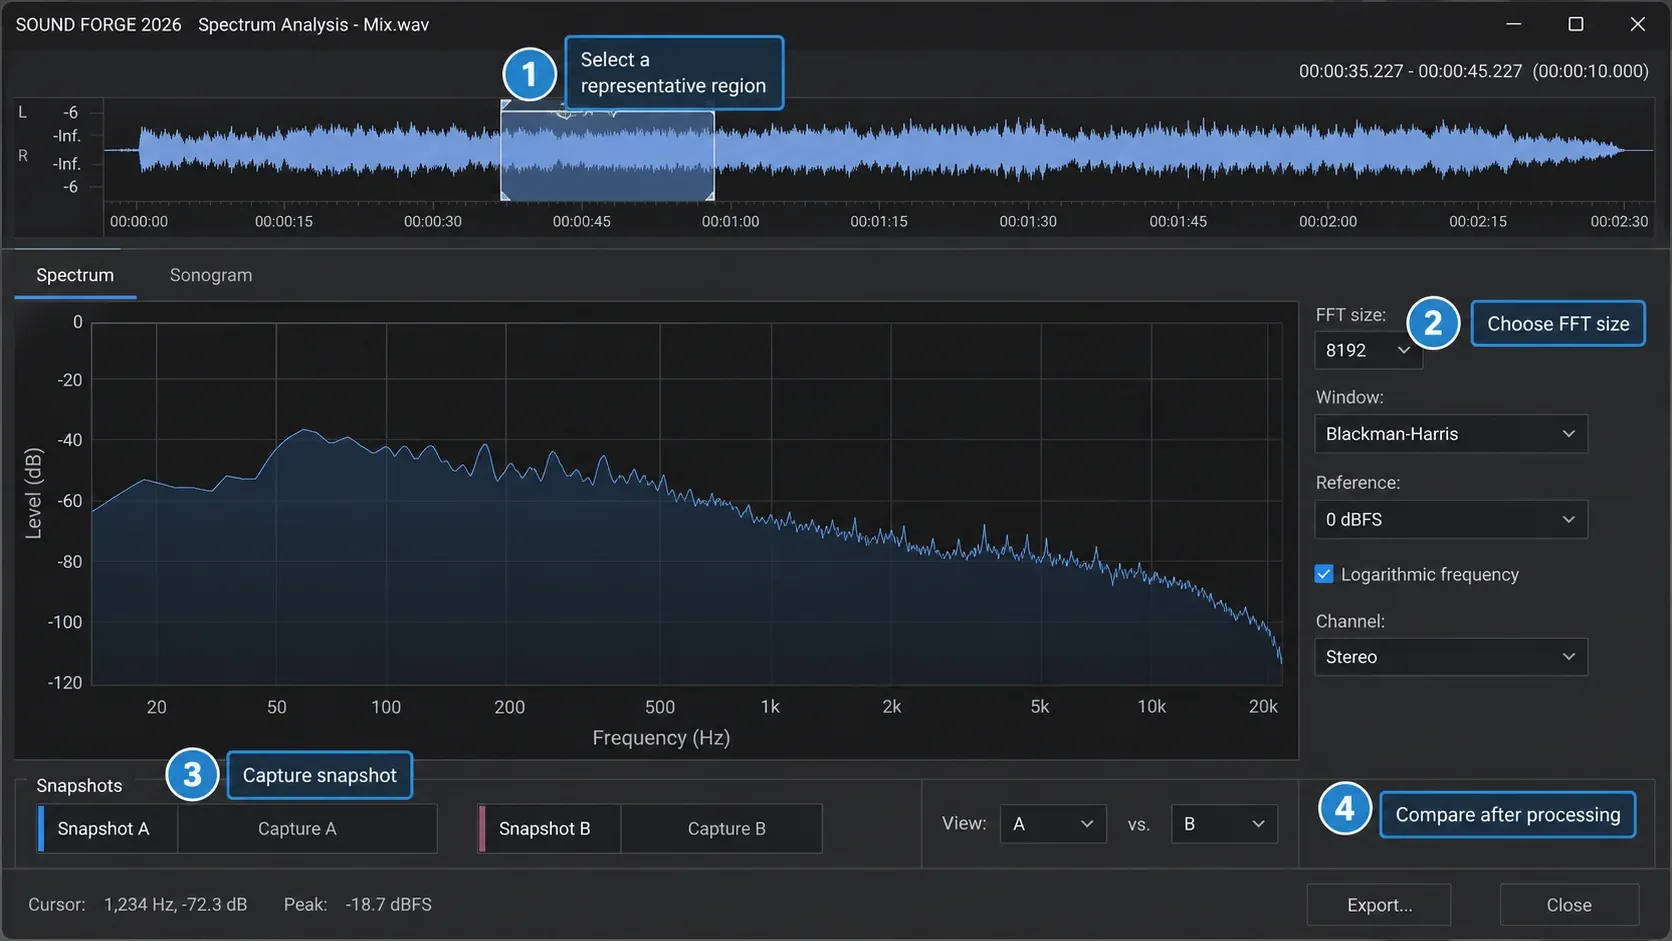Click the spectrum graph near 1k
Image resolution: width=1672 pixels, height=941 pixels.
click(x=770, y=503)
